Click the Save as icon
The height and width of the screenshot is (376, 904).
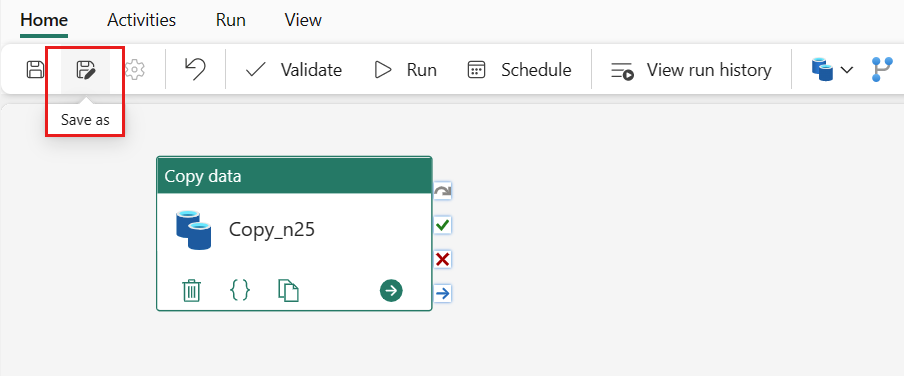click(85, 70)
